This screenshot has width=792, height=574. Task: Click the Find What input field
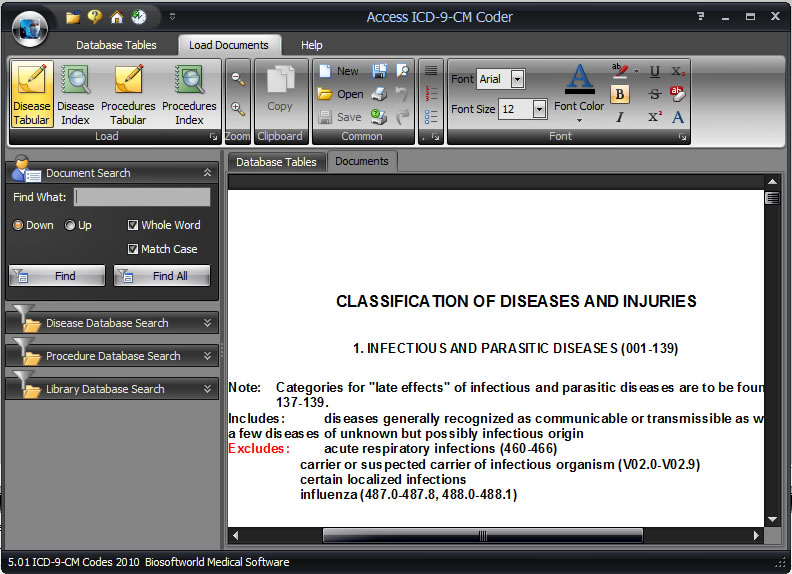142,197
